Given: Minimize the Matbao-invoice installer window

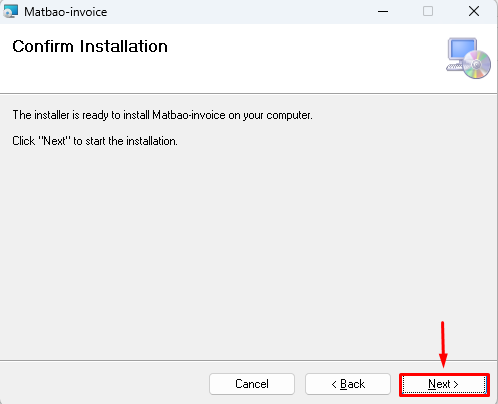Looking at the screenshot, I should [x=383, y=12].
